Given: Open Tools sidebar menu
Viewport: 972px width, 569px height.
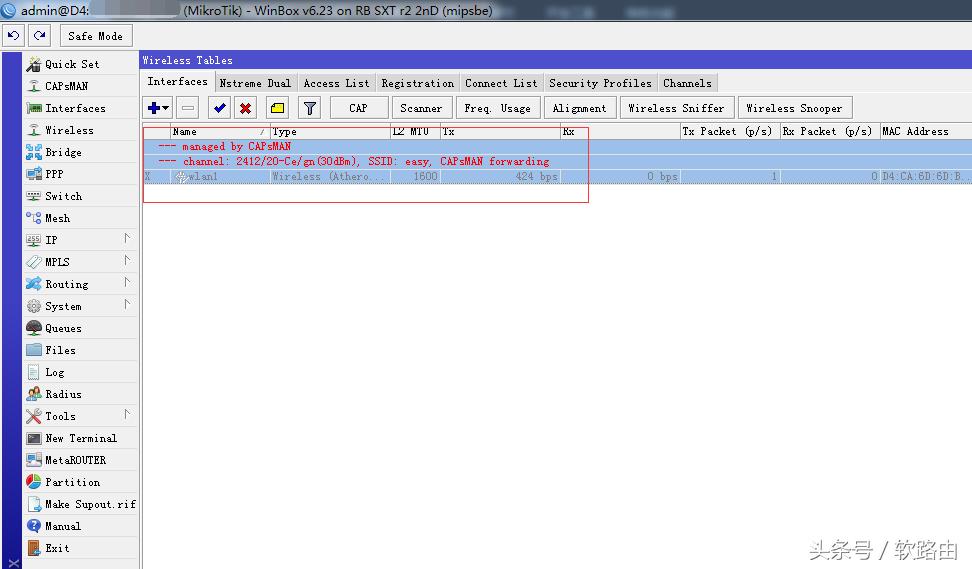Looking at the screenshot, I should [x=81, y=416].
